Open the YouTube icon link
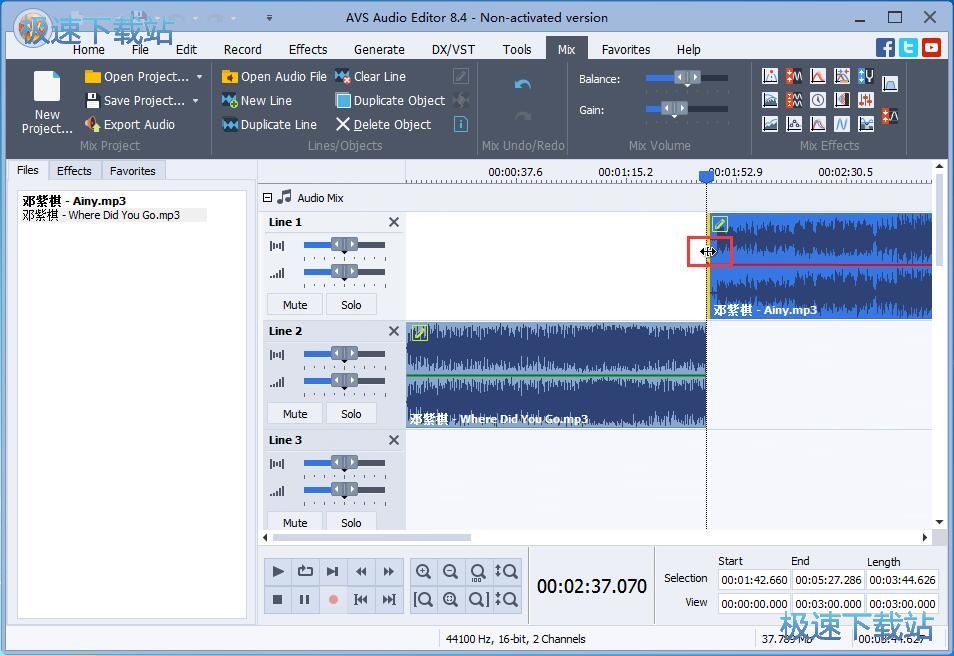Image resolution: width=954 pixels, height=656 pixels. pyautogui.click(x=931, y=47)
